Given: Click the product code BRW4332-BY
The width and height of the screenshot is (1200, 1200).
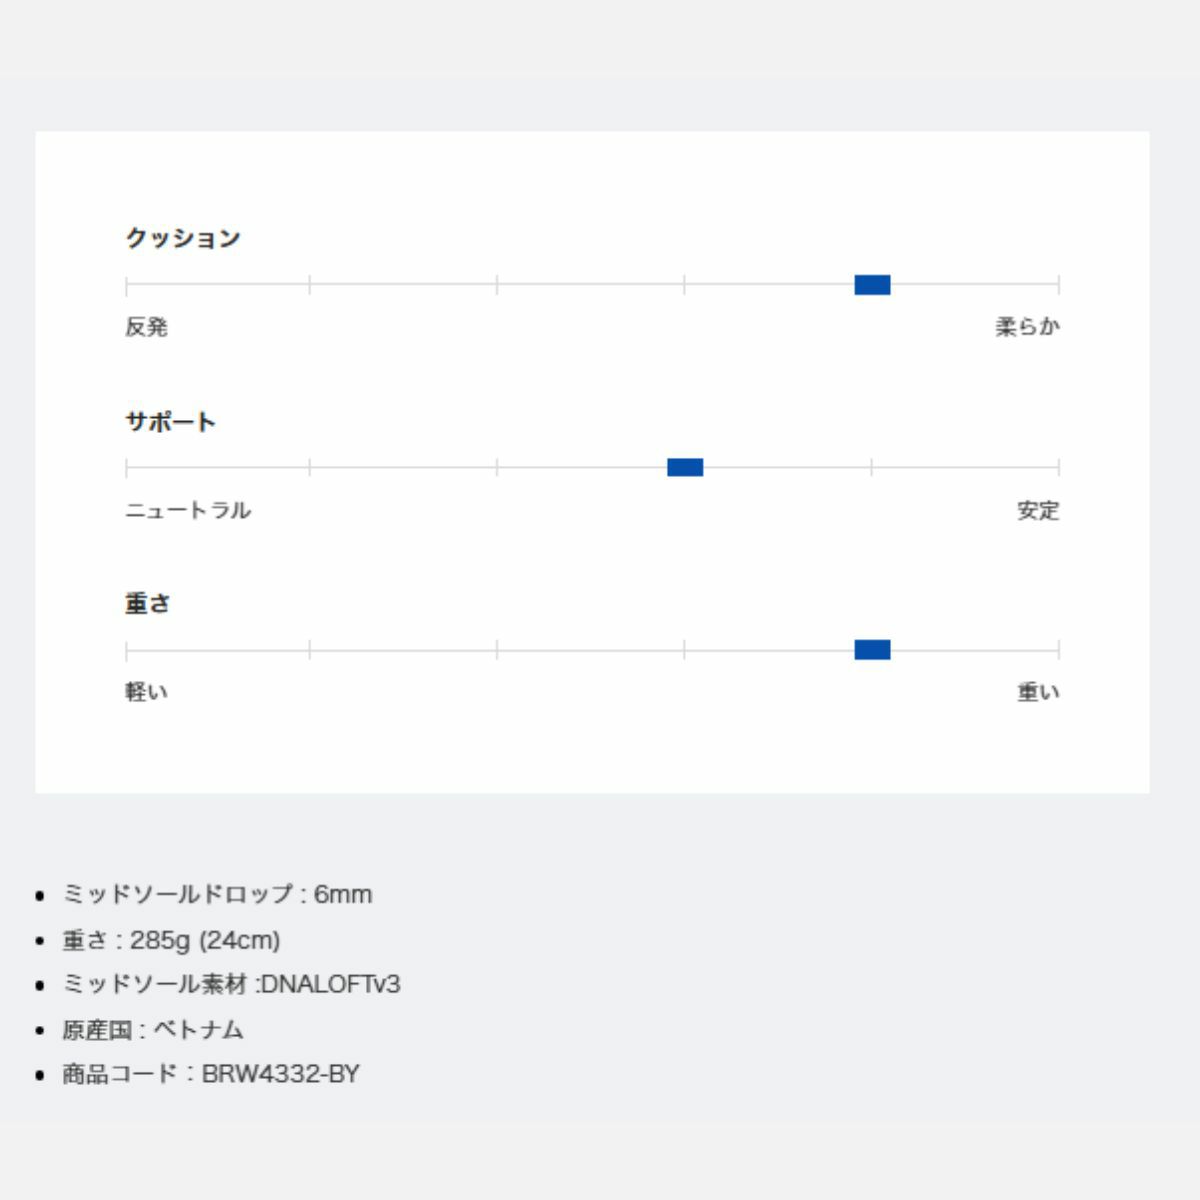Looking at the screenshot, I should (280, 1074).
